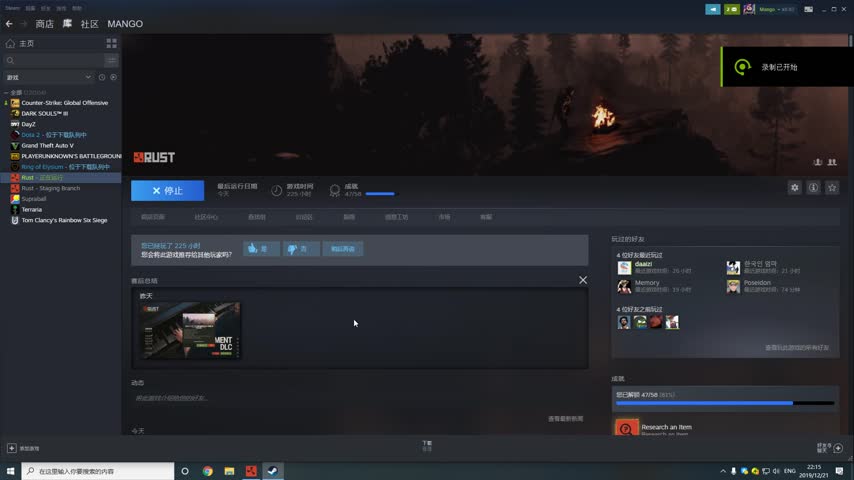Click the small achievements bar near playtime
The image size is (854, 480).
[382, 194]
